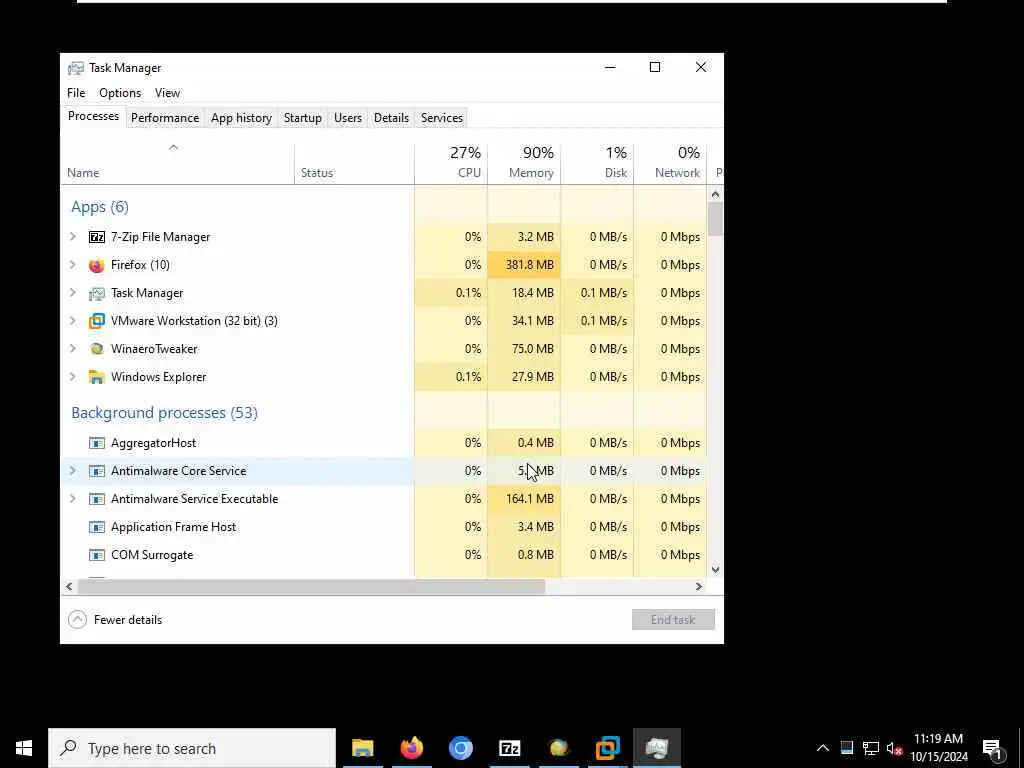This screenshot has width=1024, height=768.
Task: Expand the WinaeroTweaker process row
Action: (73, 349)
